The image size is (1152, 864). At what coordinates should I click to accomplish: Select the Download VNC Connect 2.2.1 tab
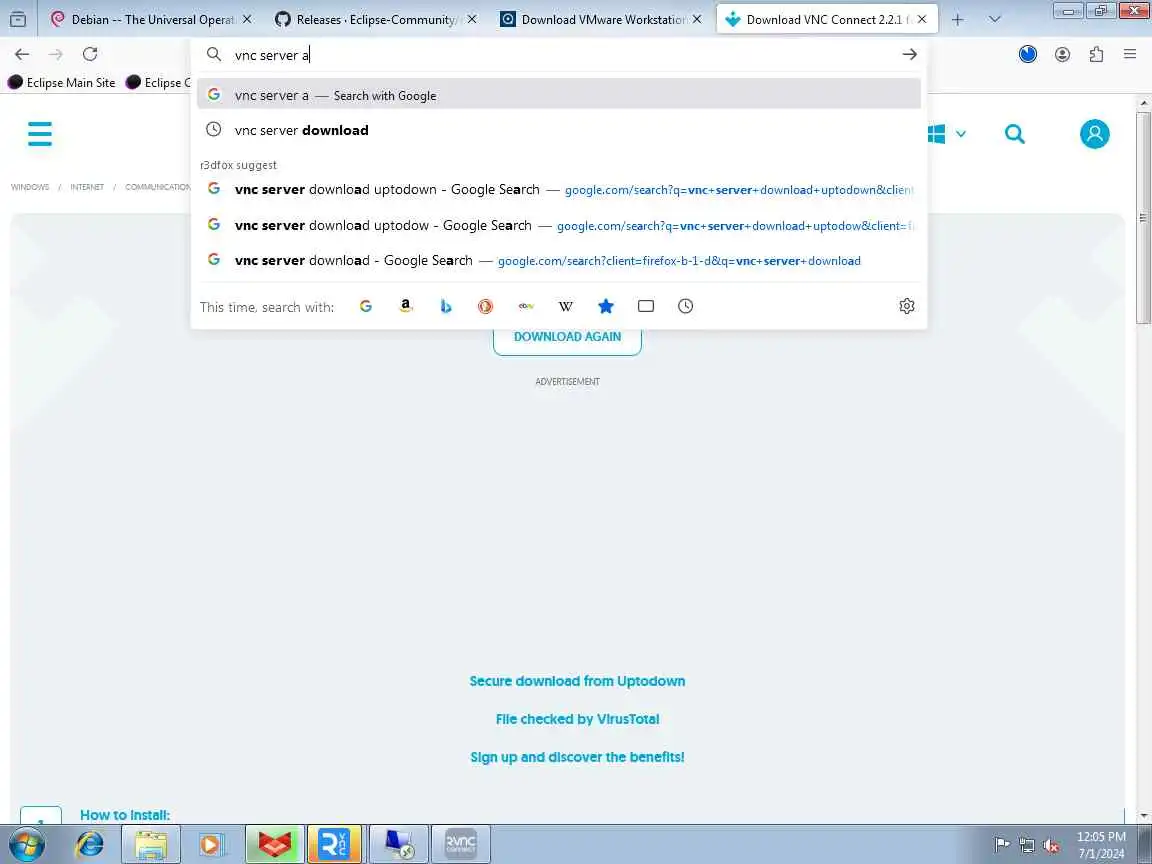(827, 19)
